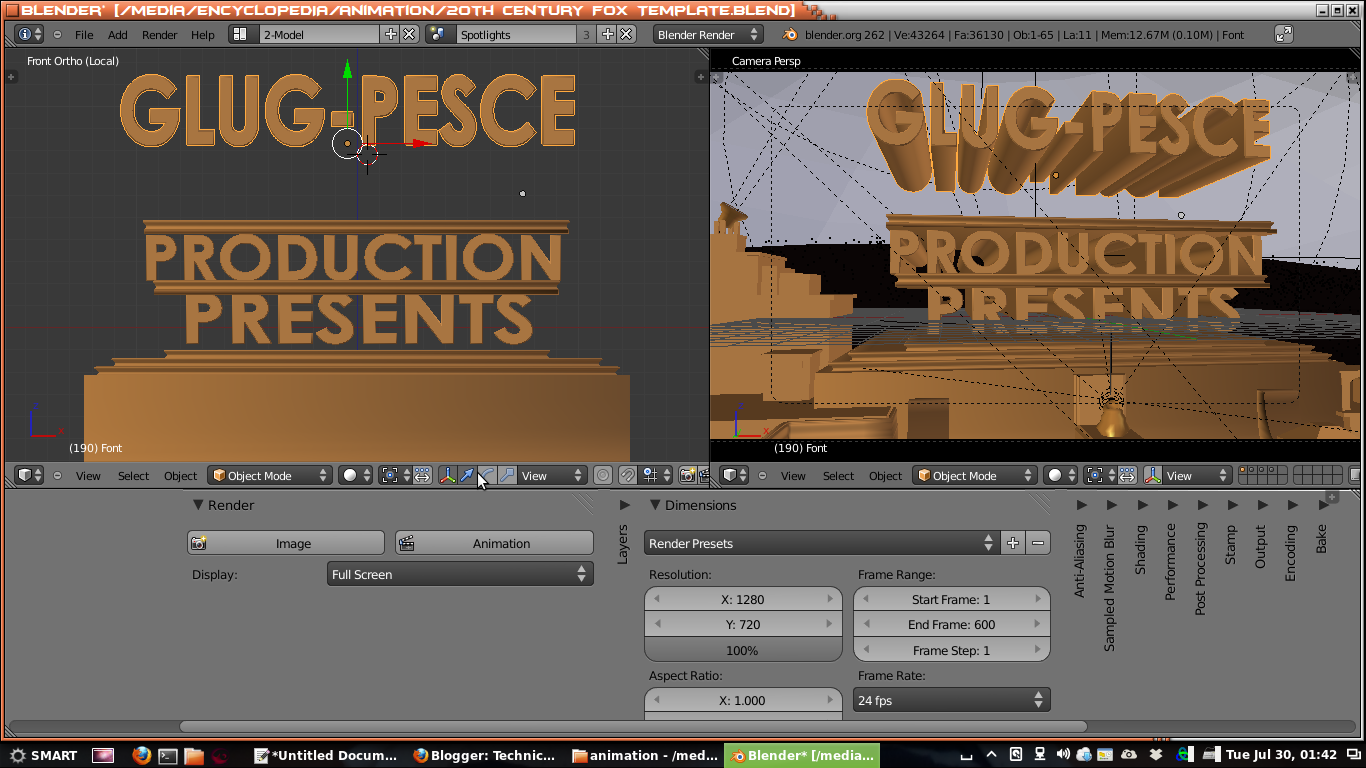Delete the Spotlights scene
The image size is (1366, 768).
[626, 34]
